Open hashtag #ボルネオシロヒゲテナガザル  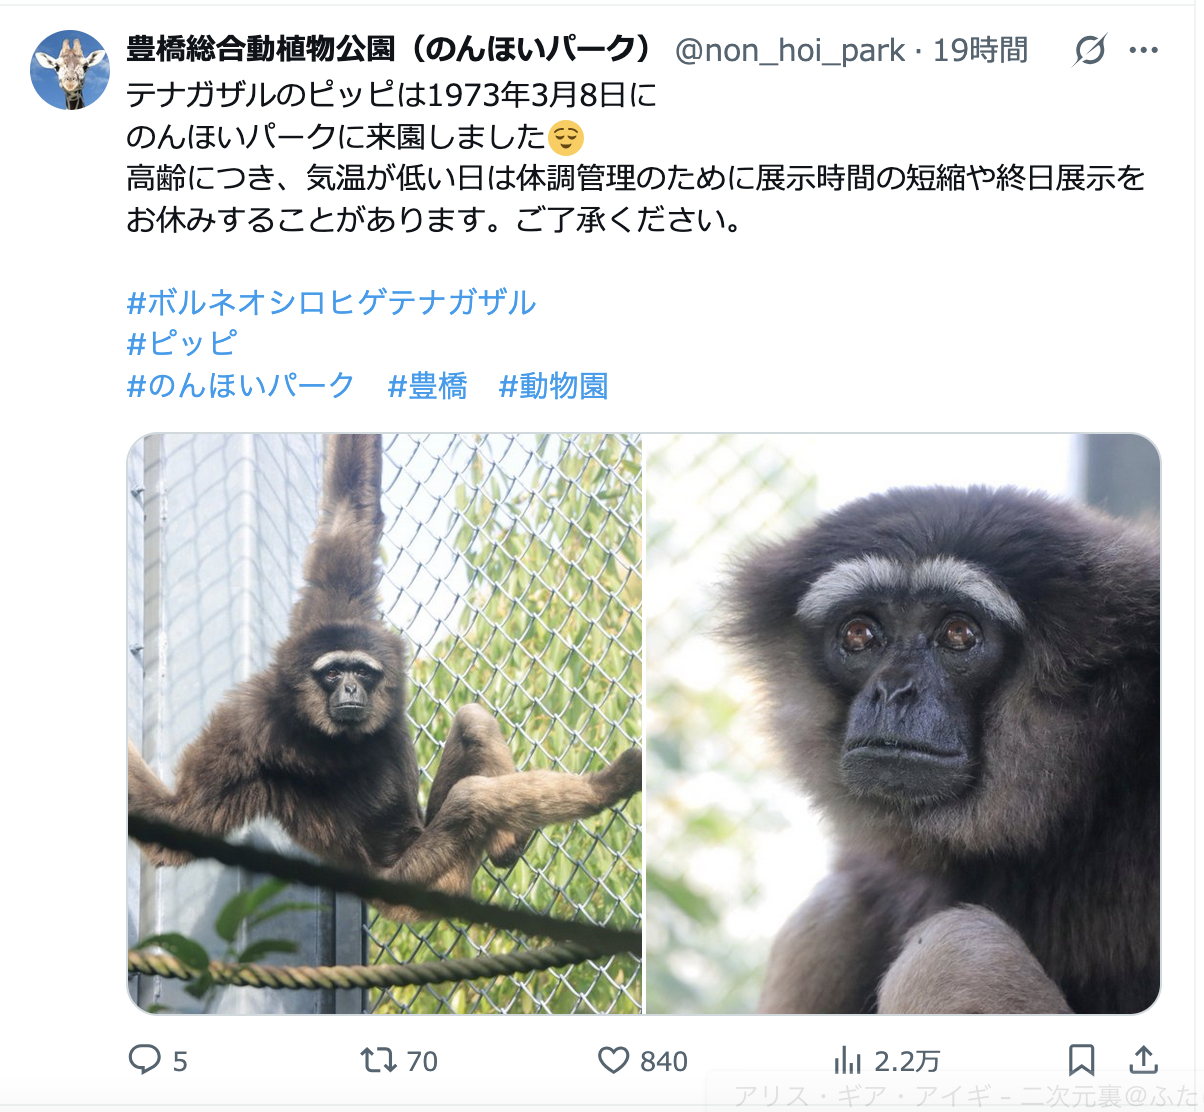(x=332, y=302)
